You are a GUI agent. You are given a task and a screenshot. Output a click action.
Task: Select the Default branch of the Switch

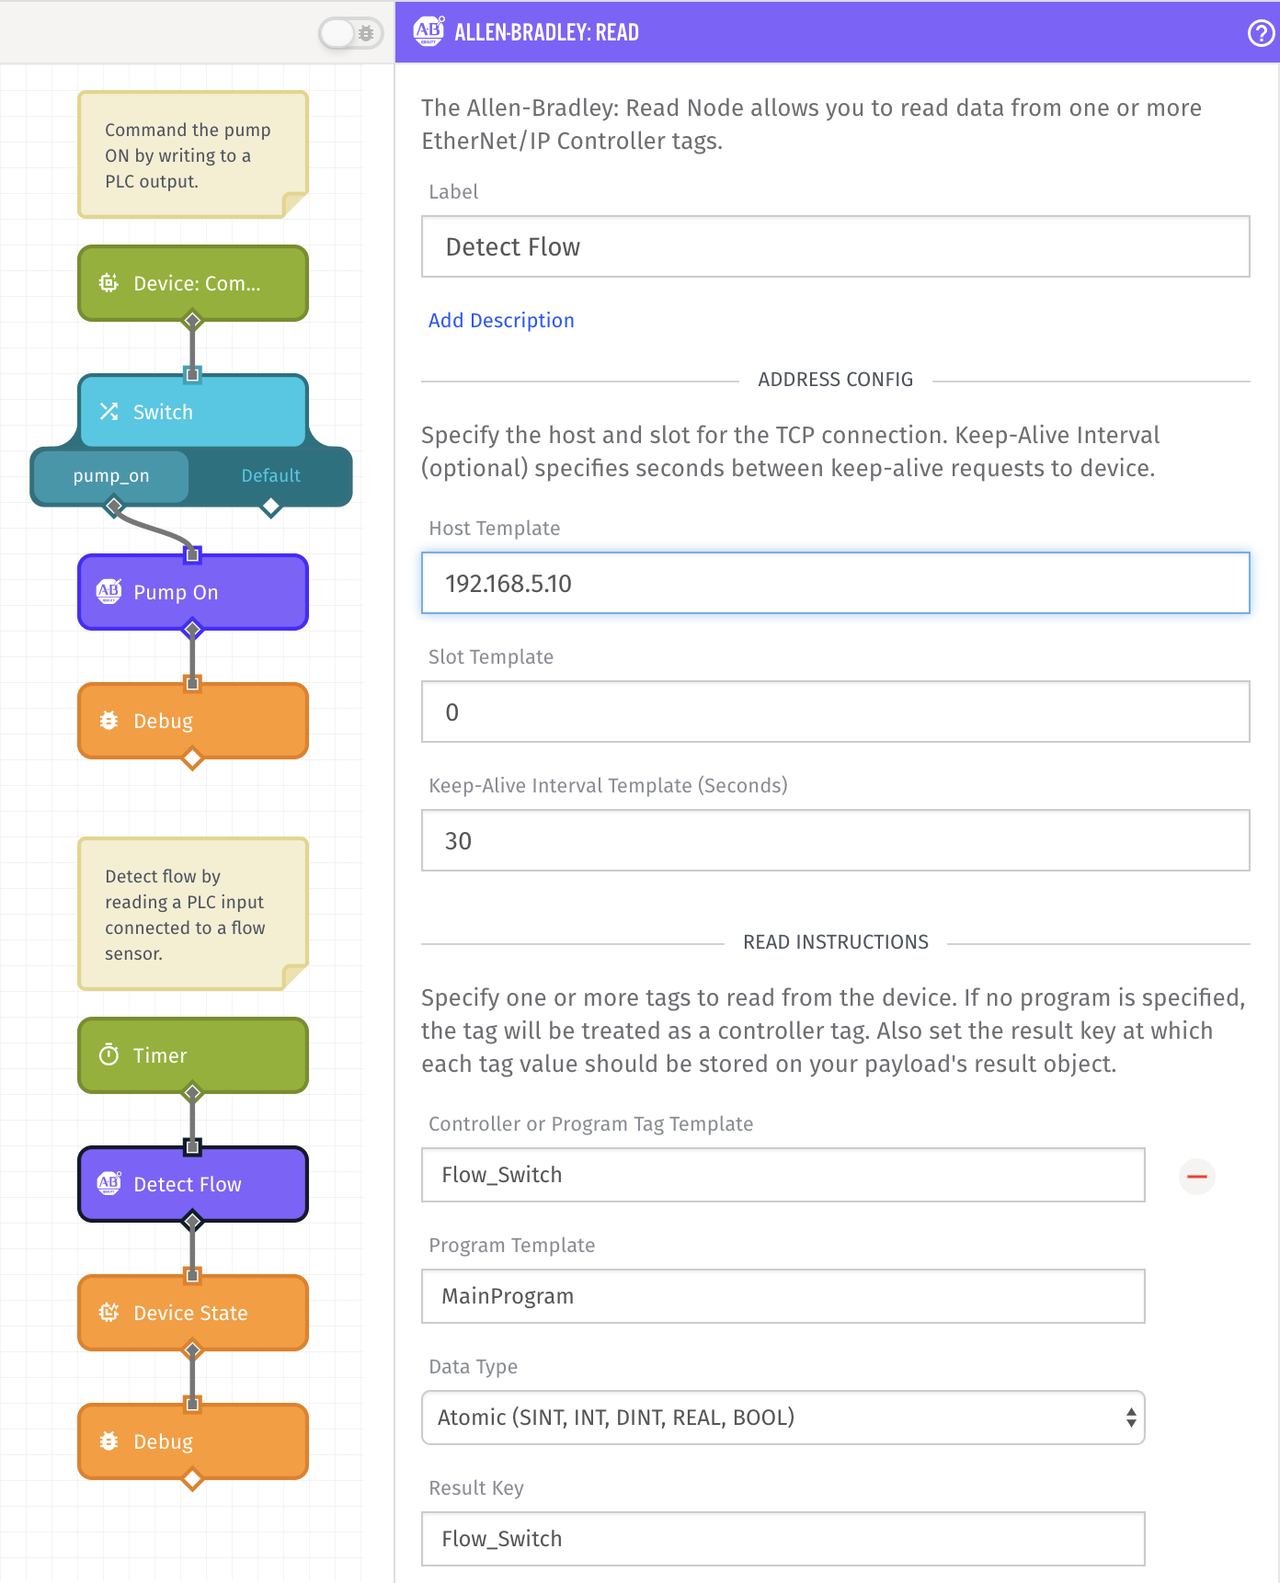pyautogui.click(x=270, y=476)
